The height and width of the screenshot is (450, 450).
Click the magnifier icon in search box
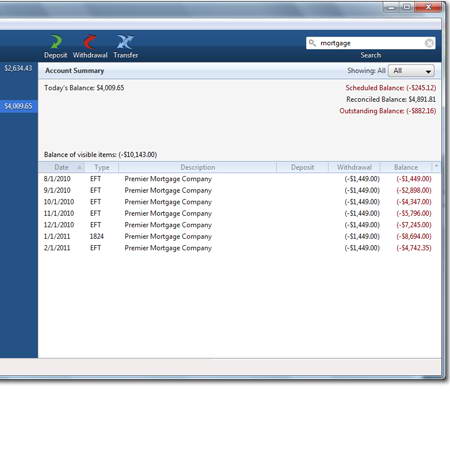coord(312,43)
